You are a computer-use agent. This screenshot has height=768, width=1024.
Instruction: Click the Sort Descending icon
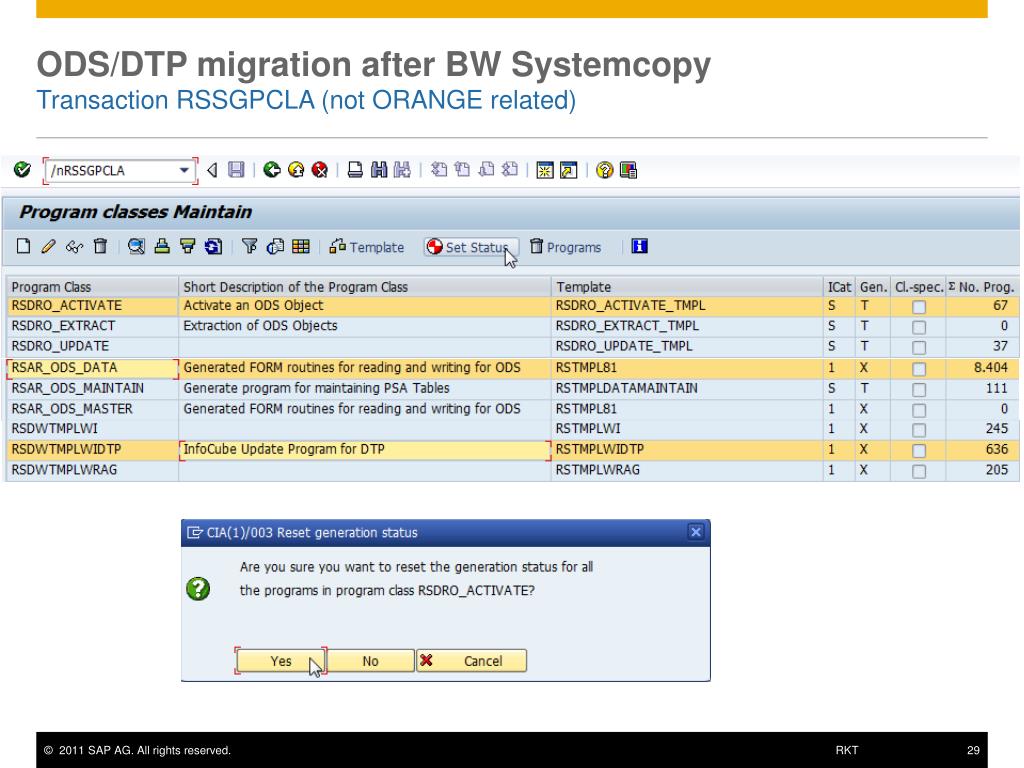(187, 246)
